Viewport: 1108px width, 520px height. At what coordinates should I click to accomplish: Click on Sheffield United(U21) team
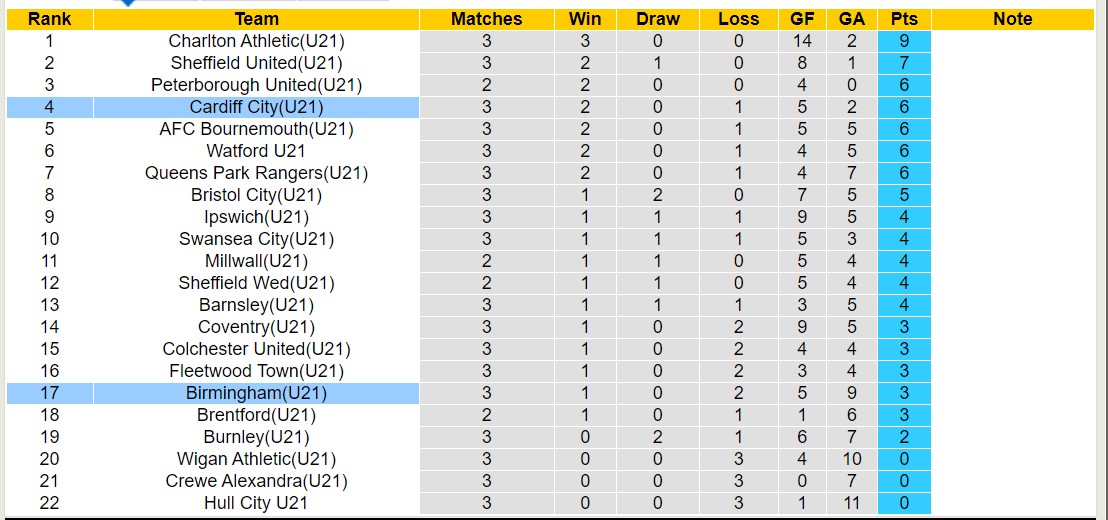pos(256,63)
